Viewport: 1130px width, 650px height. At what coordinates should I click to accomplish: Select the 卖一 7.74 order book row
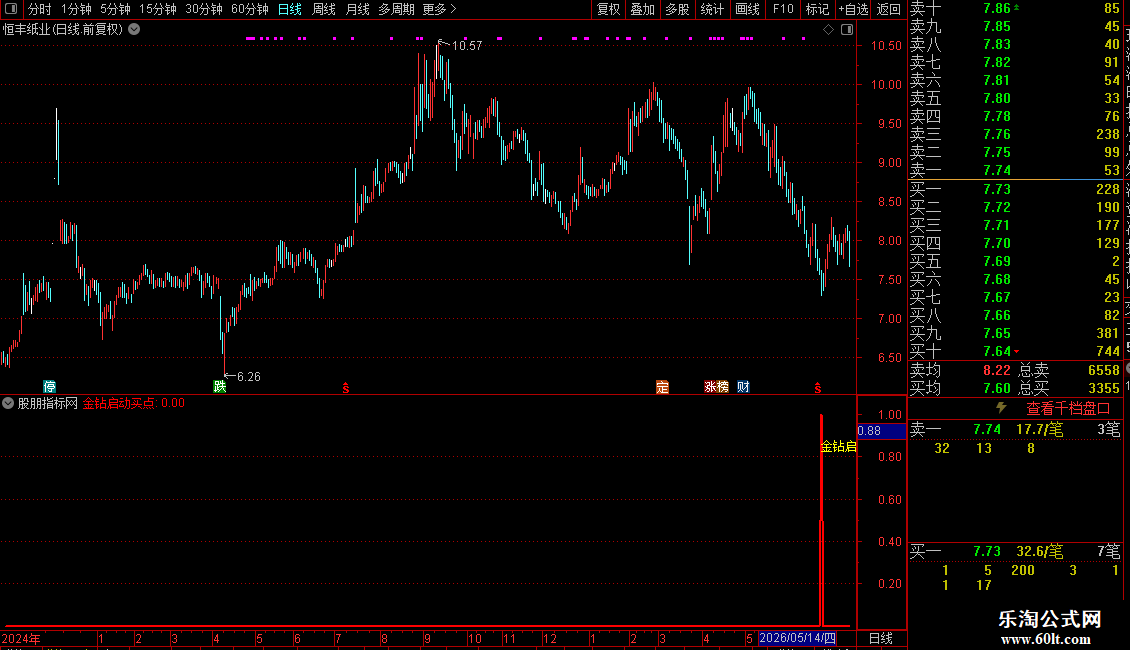(1015, 170)
